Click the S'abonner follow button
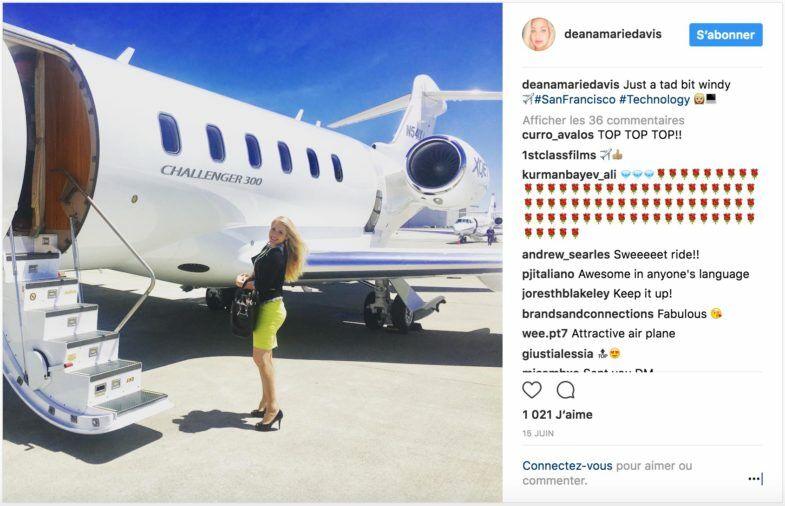Screen dimensions: 785x506 (x=725, y=35)
